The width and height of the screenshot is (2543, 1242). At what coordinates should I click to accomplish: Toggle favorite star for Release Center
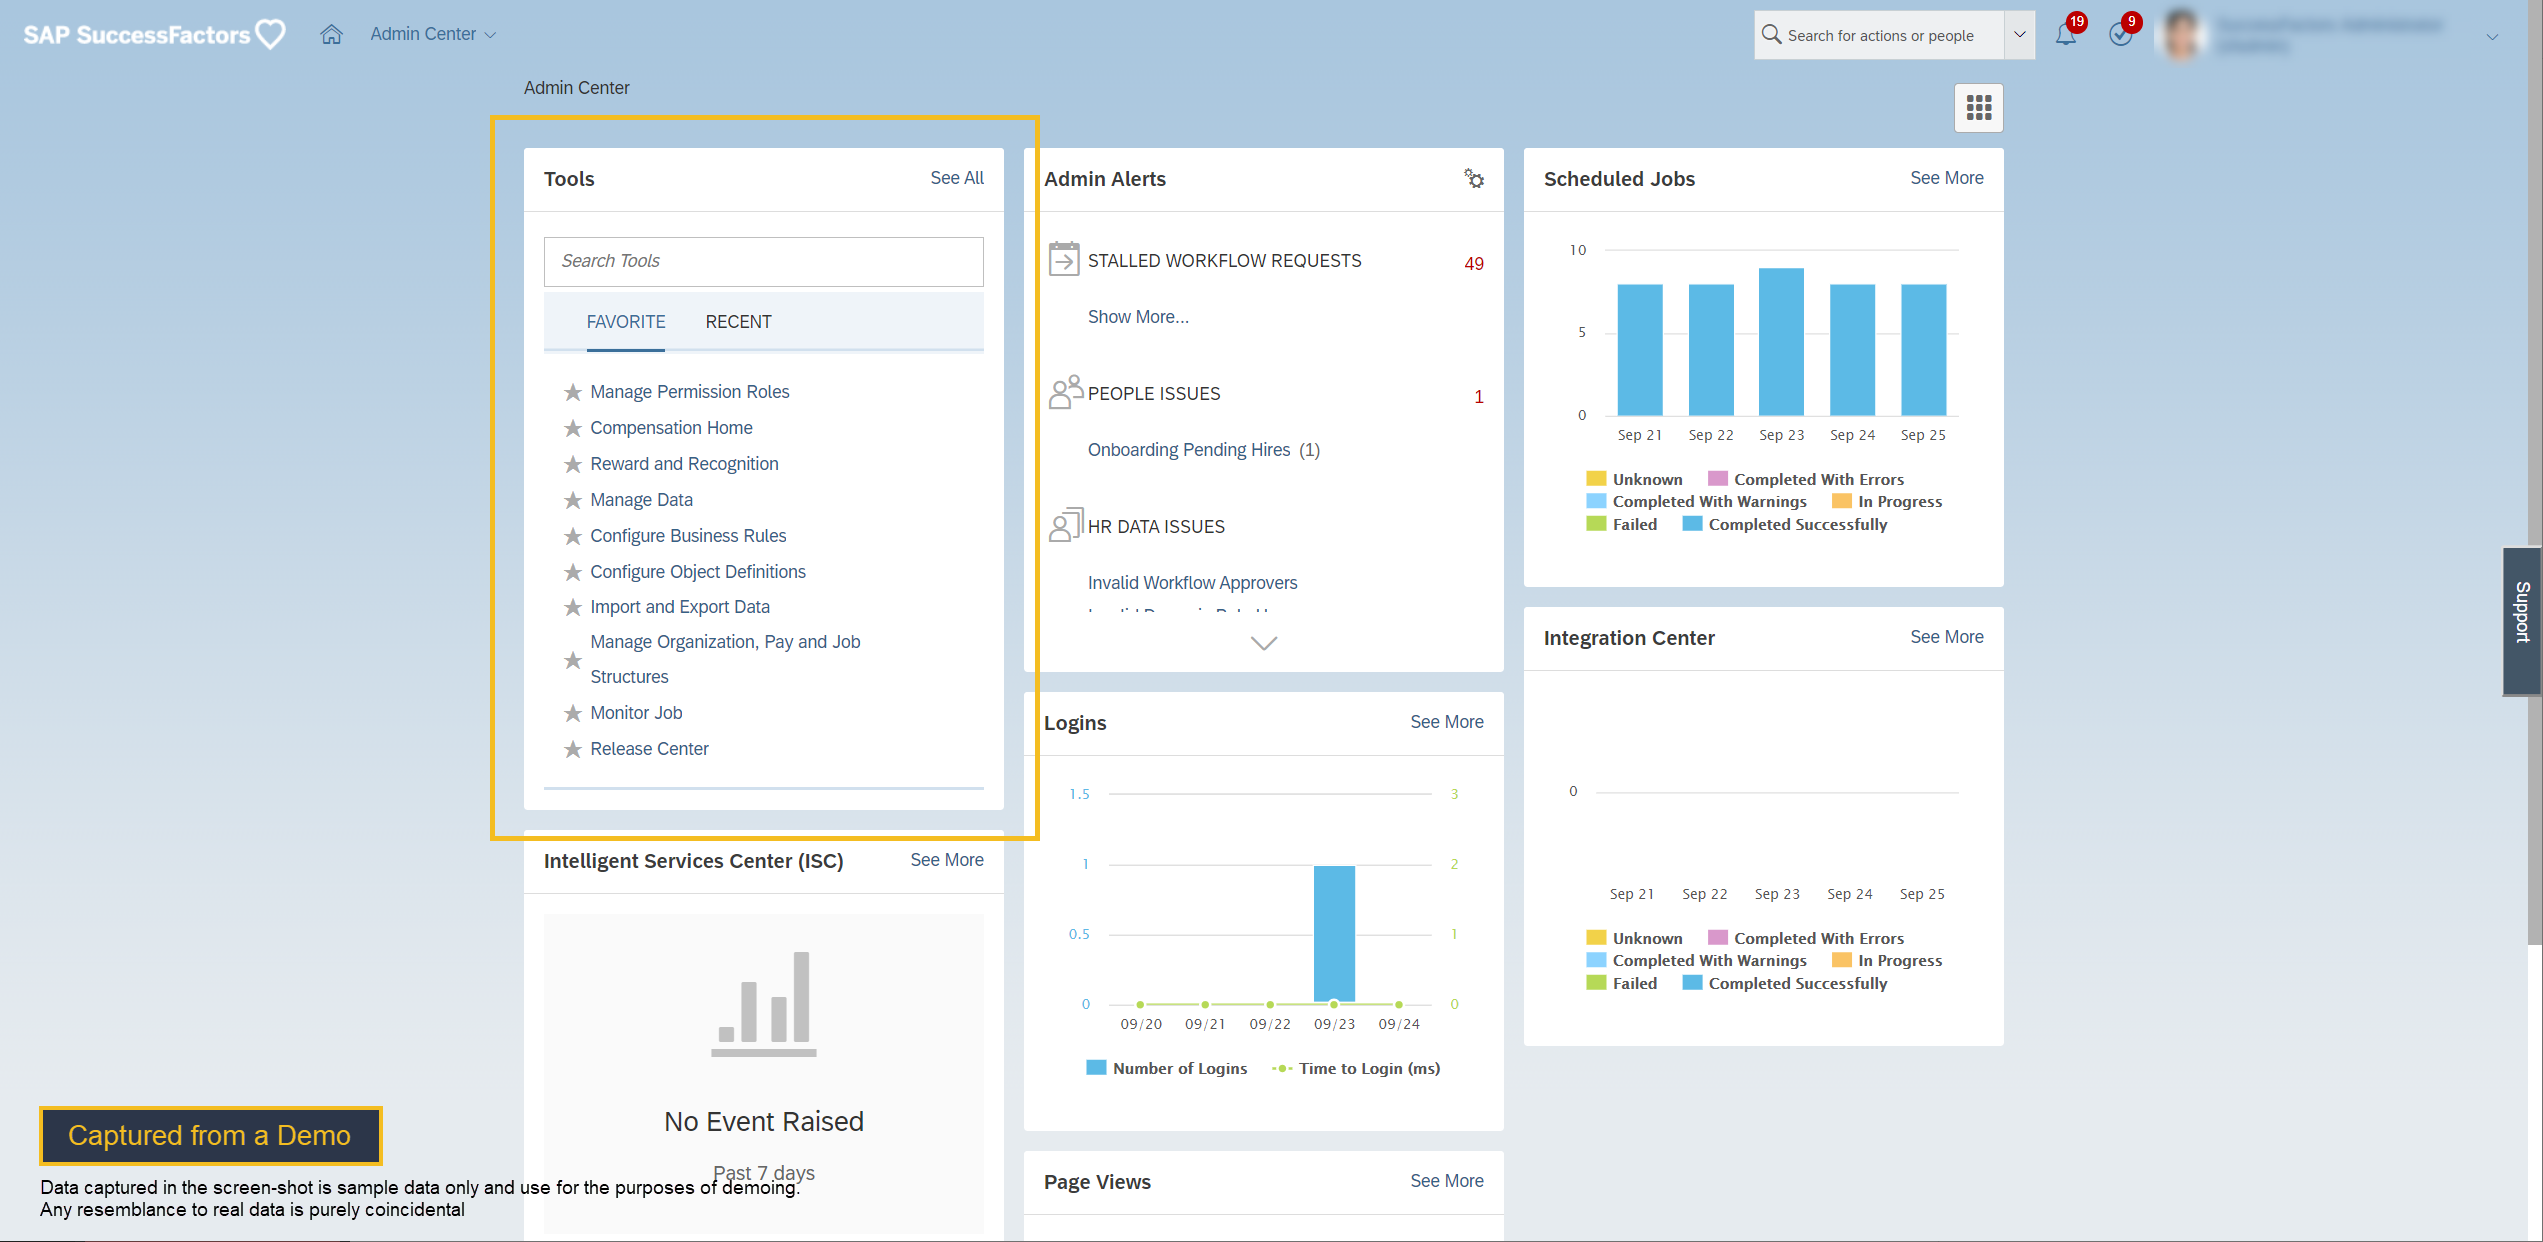click(573, 749)
